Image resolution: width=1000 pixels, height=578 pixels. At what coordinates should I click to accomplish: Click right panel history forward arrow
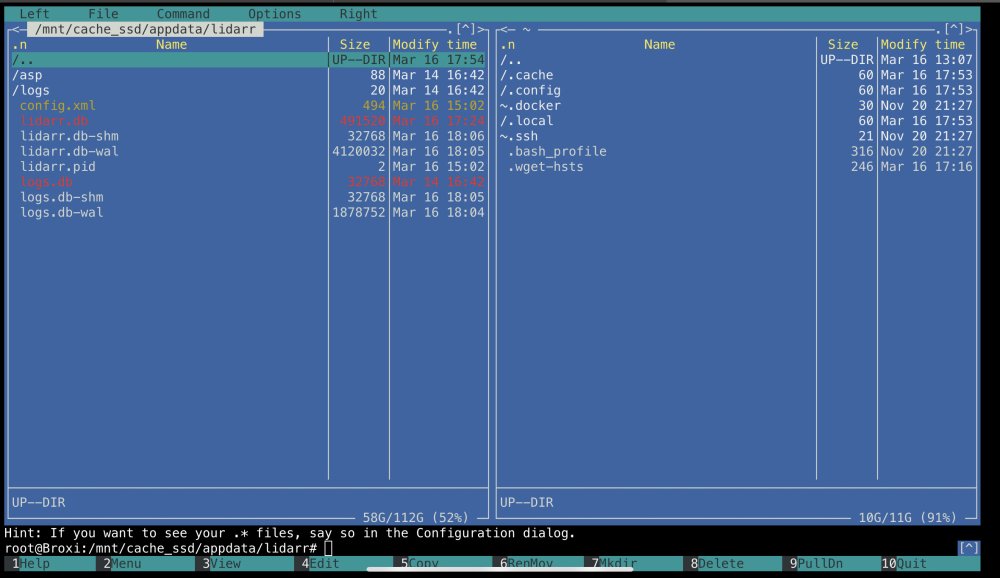pos(970,29)
